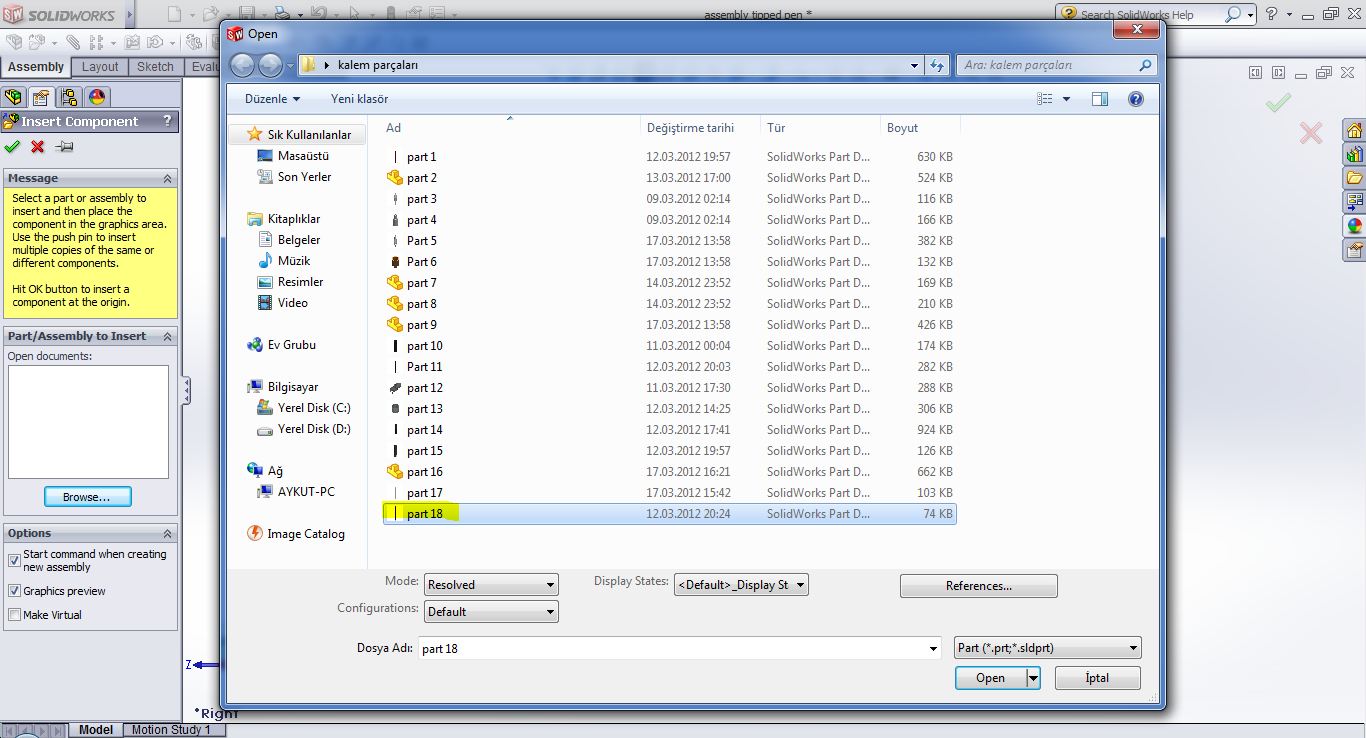This screenshot has width=1366, height=738.
Task: Open the Appearances color ball in the task pane
Action: pyautogui.click(x=1355, y=226)
